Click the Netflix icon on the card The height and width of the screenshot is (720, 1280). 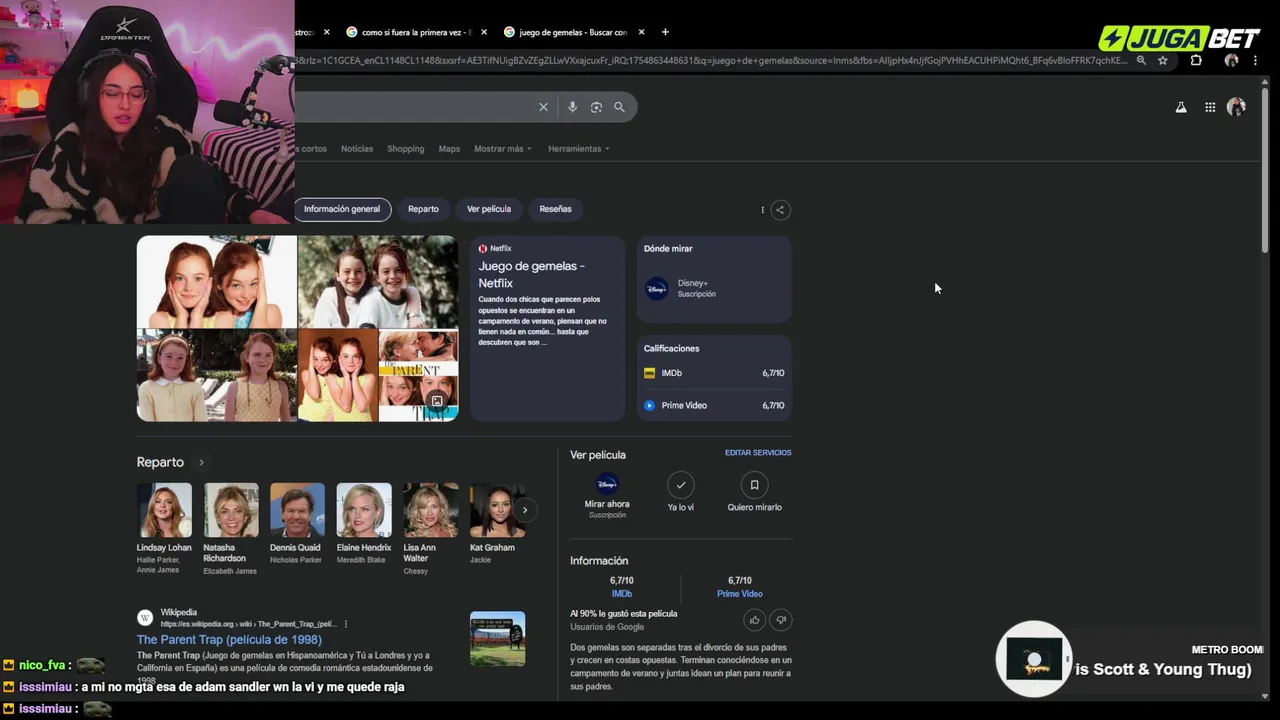[x=483, y=248]
